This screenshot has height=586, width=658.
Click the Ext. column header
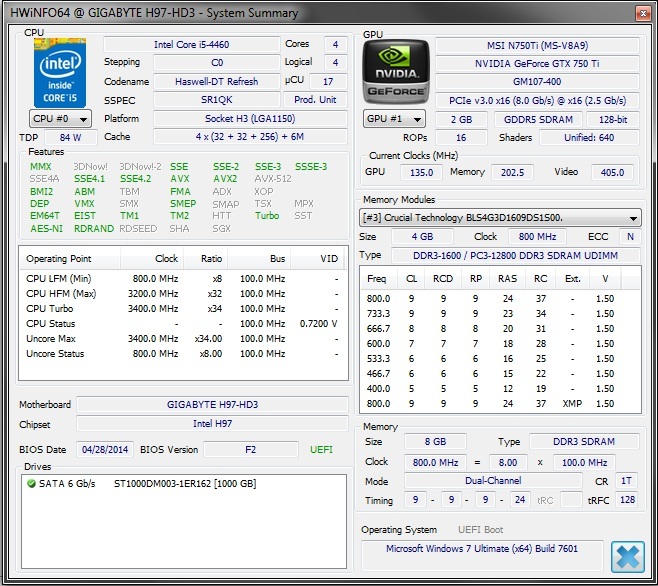(572, 279)
